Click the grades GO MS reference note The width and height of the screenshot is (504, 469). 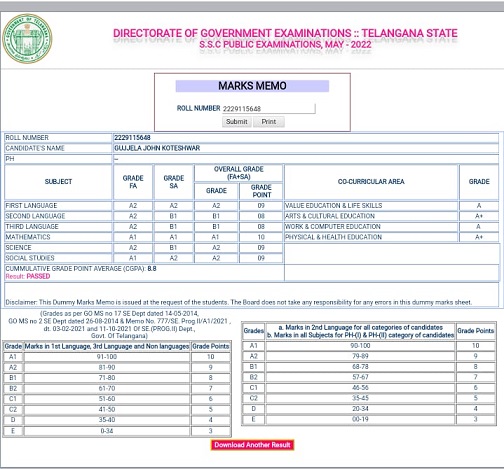119,324
